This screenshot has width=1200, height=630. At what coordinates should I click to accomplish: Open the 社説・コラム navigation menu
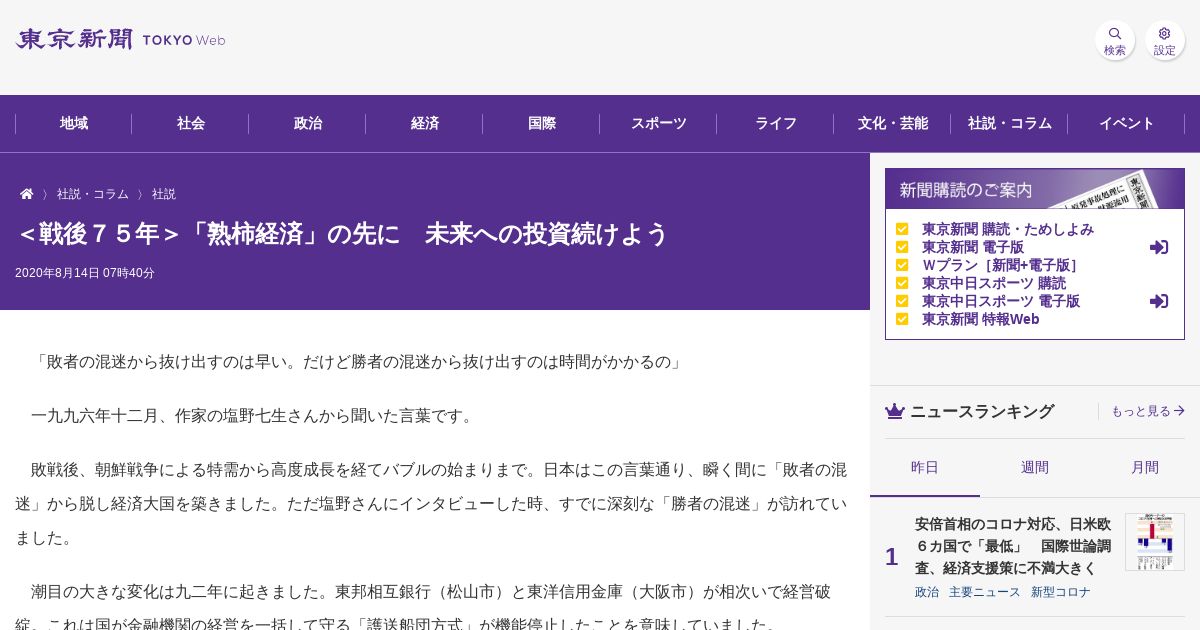pyautogui.click(x=1010, y=124)
